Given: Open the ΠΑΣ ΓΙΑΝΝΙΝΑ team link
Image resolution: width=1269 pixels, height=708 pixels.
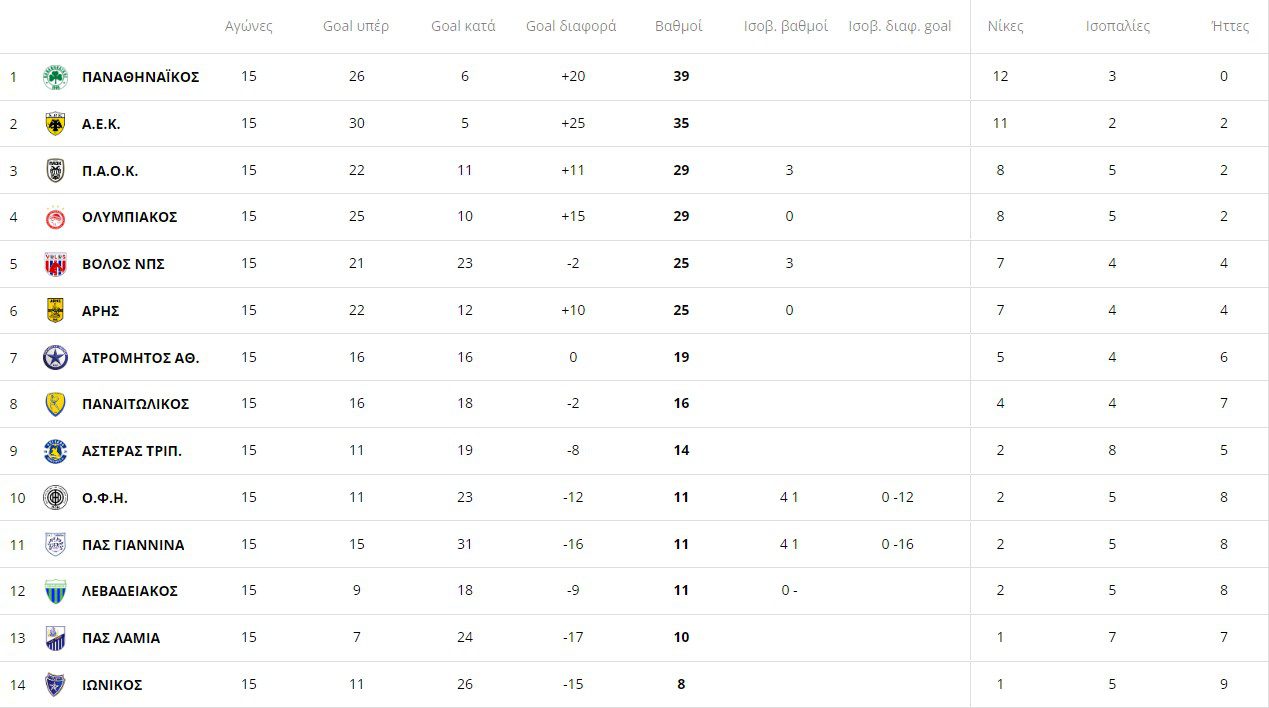Looking at the screenshot, I should (133, 545).
